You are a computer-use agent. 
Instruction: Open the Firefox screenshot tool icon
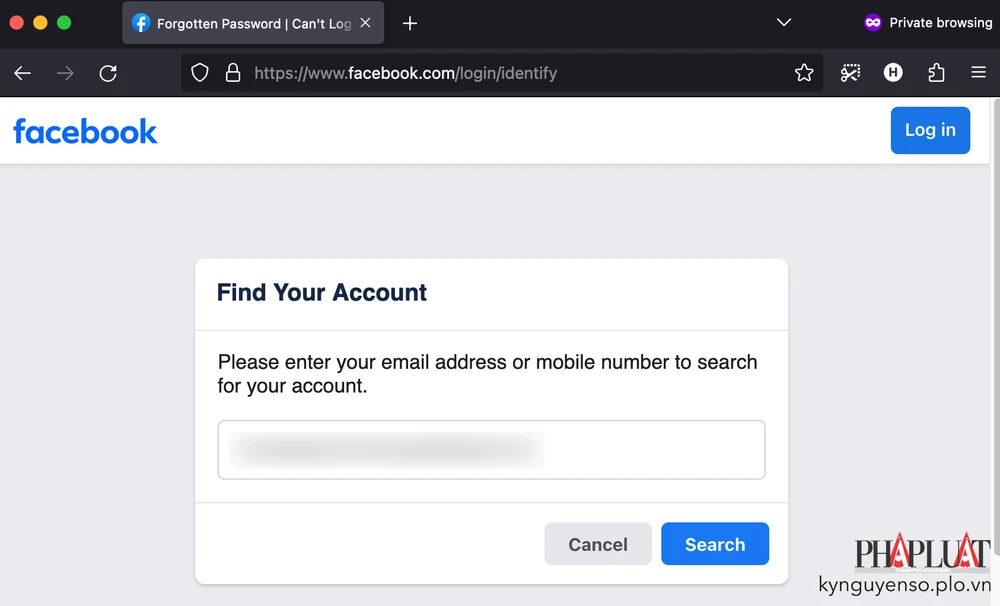coord(850,72)
